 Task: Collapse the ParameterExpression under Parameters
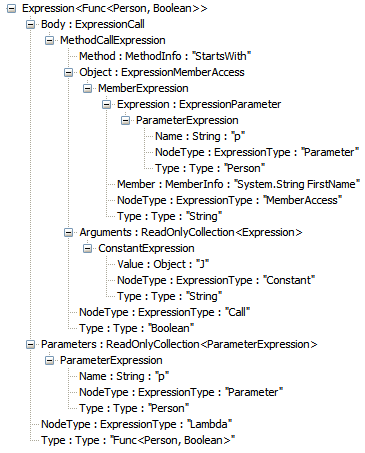tap(49, 360)
